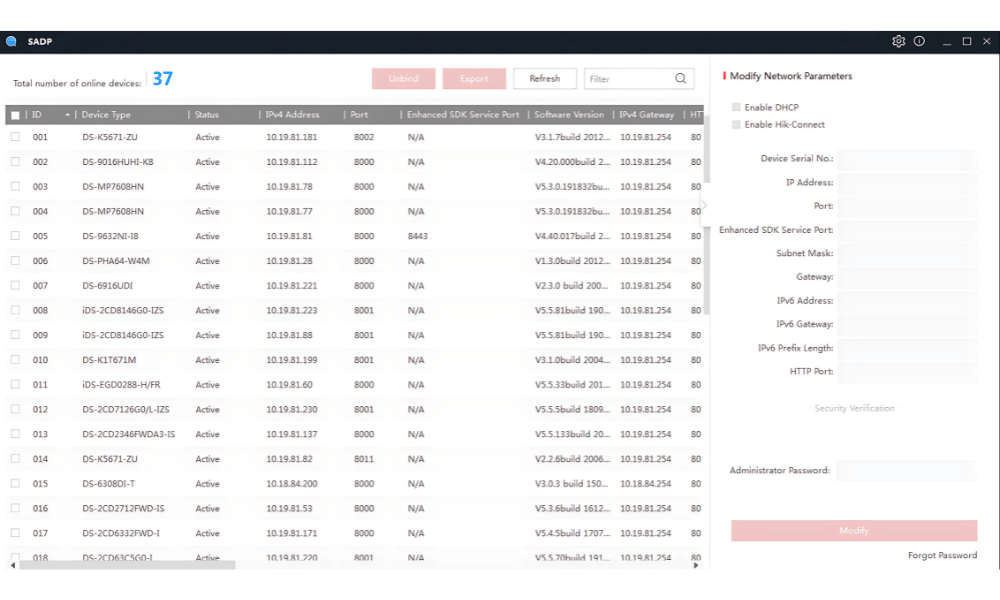Select device row DS-2CD6332FWD-I
The height and width of the screenshot is (600, 1000).
pyautogui.click(x=355, y=533)
